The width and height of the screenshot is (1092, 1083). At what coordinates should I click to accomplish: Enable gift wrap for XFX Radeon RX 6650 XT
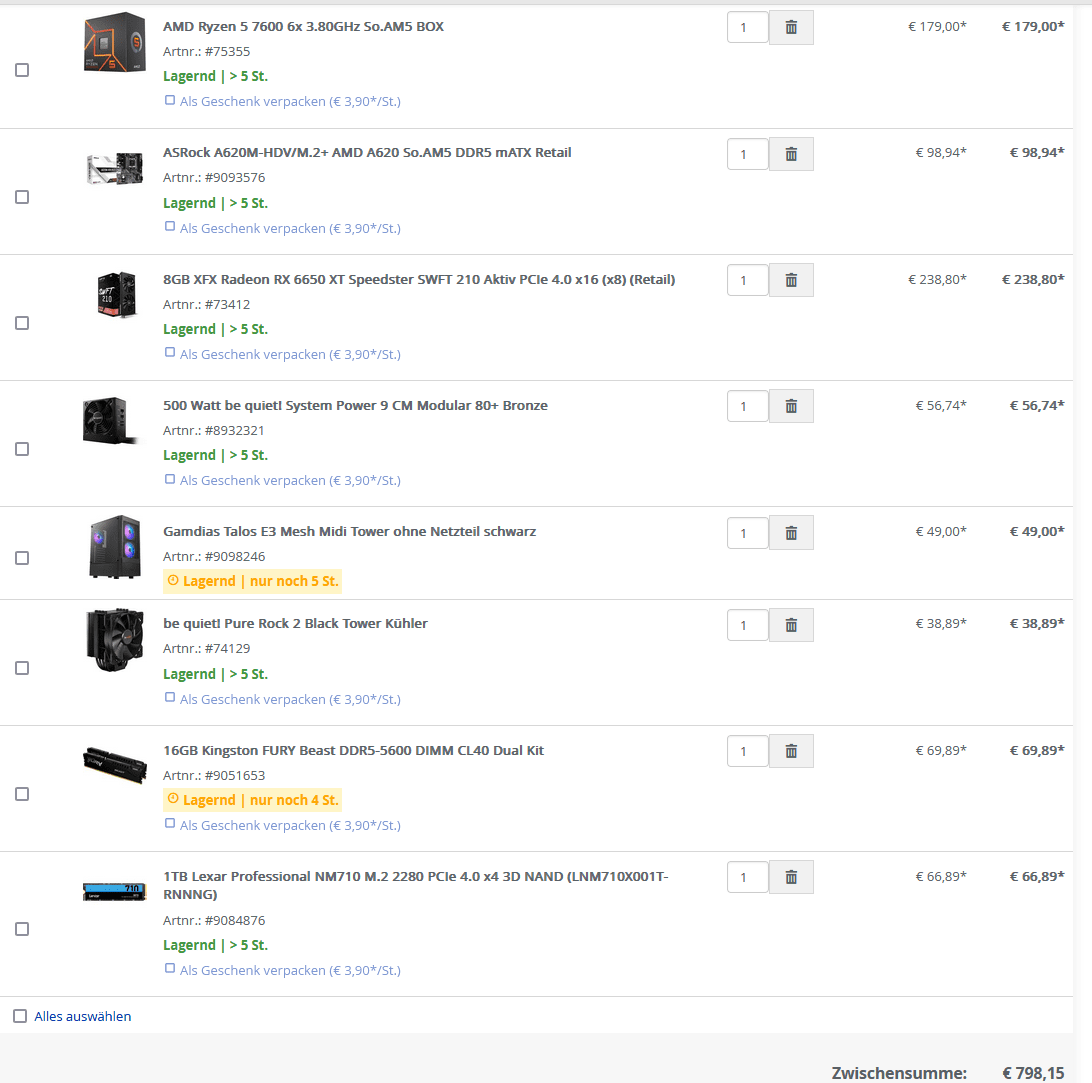pyautogui.click(x=170, y=353)
